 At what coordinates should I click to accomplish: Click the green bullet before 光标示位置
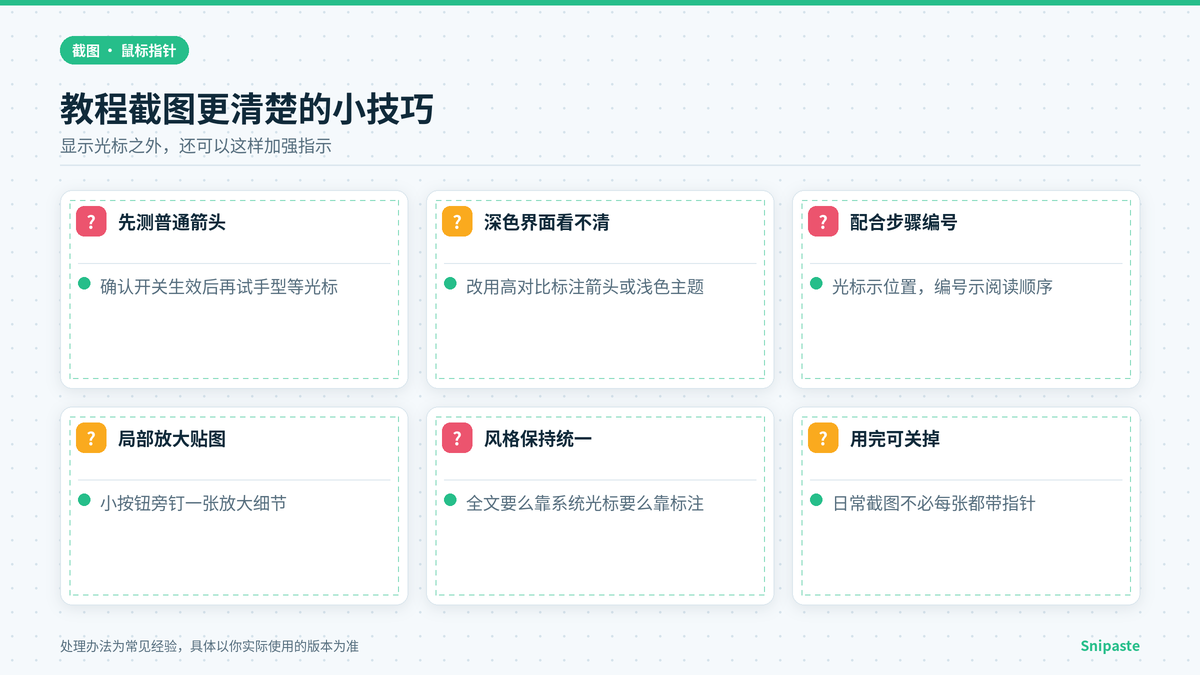click(x=816, y=284)
